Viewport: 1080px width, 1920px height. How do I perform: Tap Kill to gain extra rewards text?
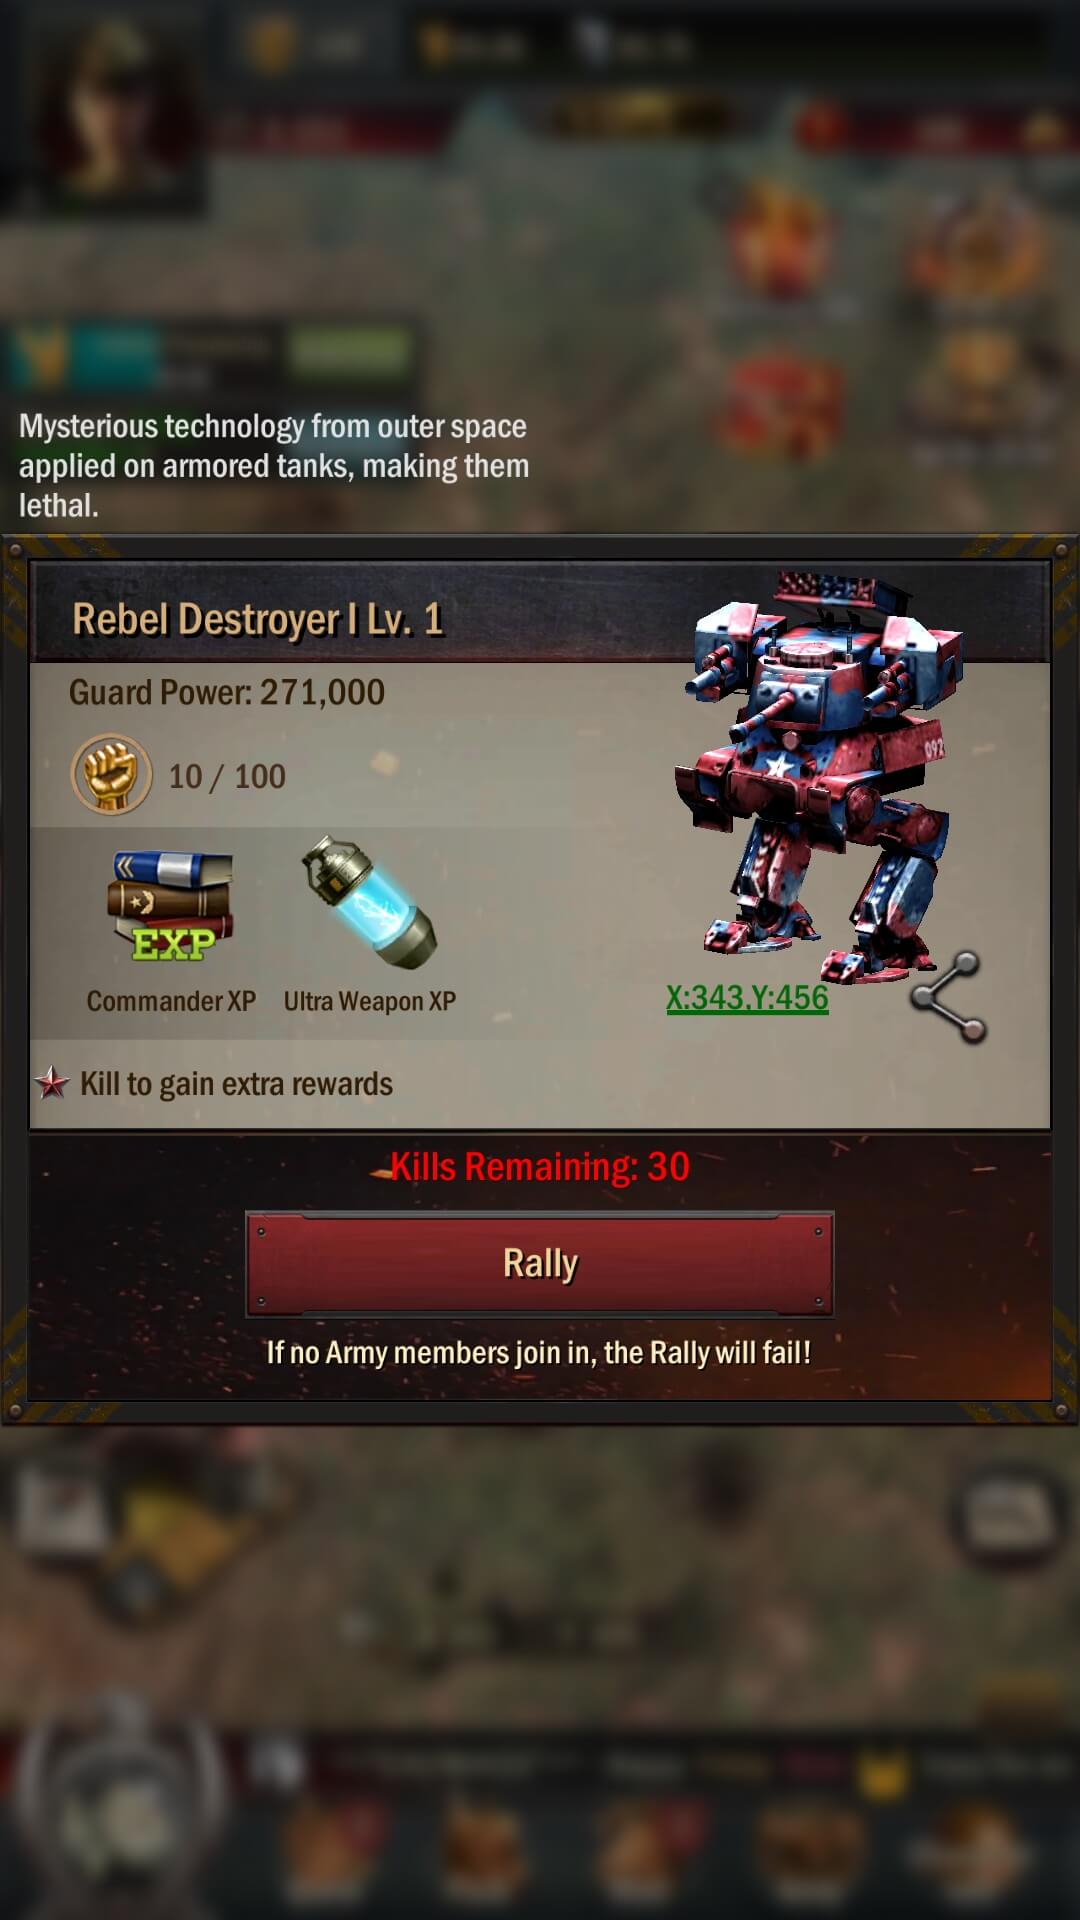(x=236, y=1084)
